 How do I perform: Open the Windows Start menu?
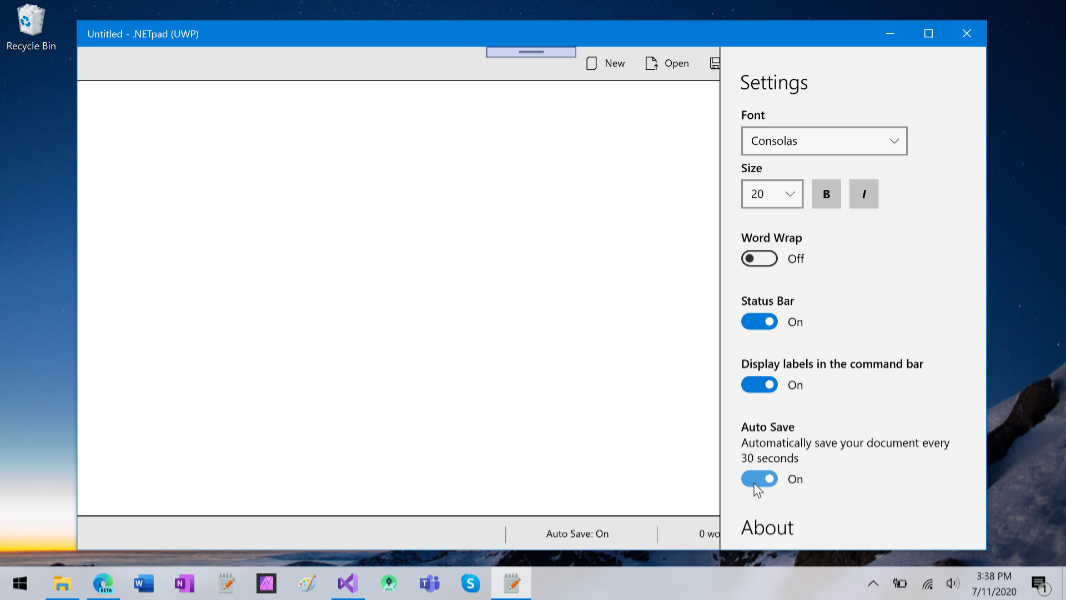(20, 583)
